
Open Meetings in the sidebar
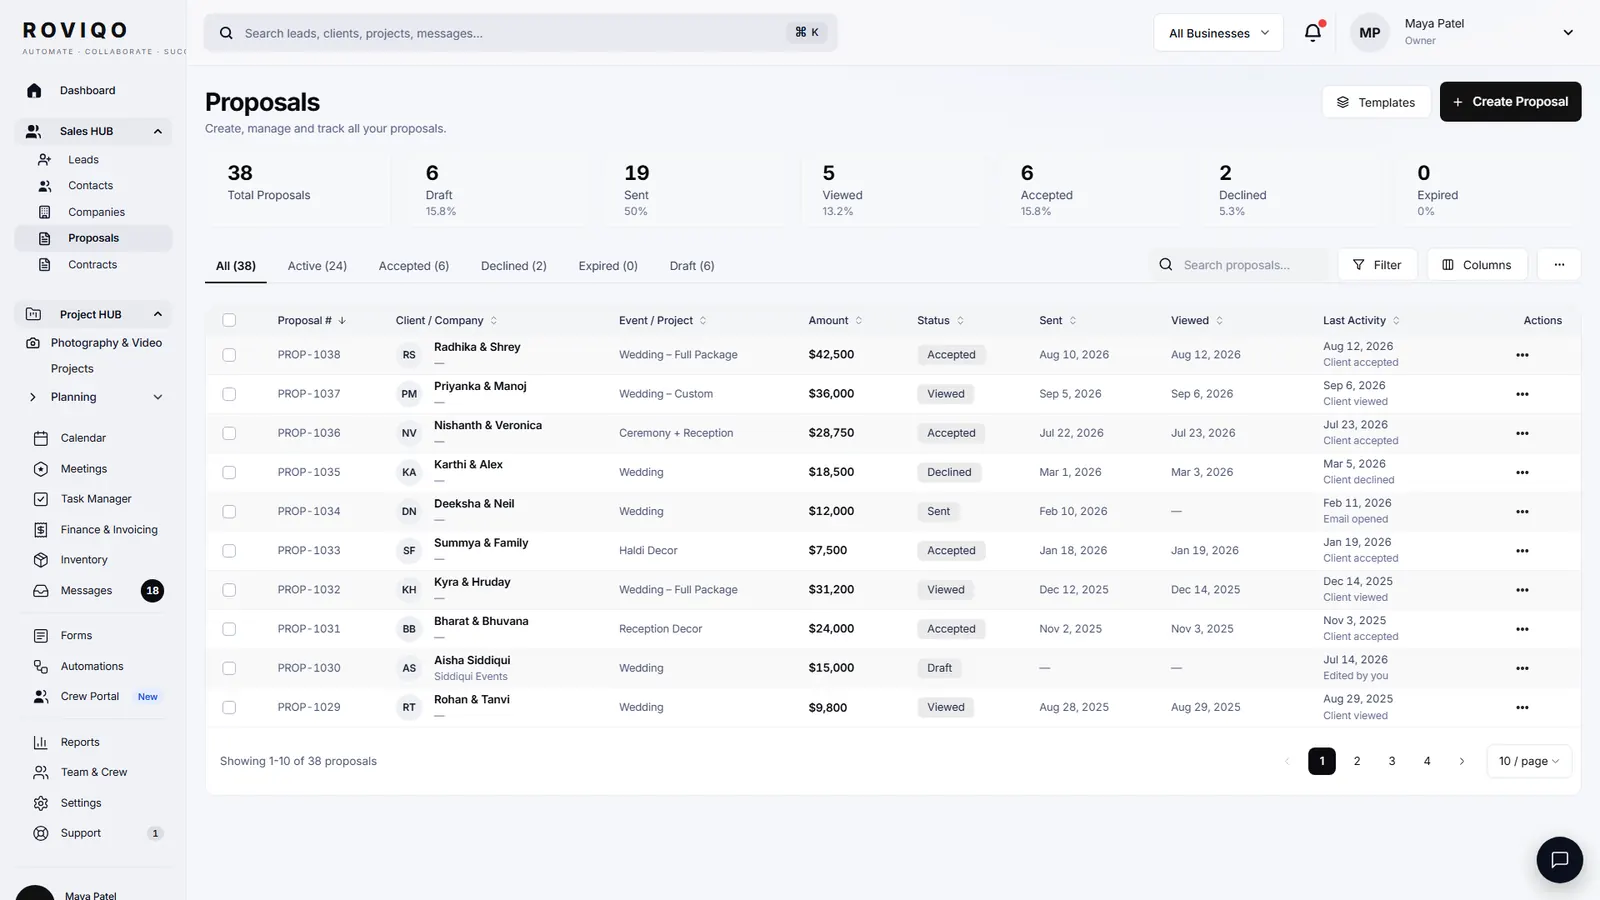point(84,469)
